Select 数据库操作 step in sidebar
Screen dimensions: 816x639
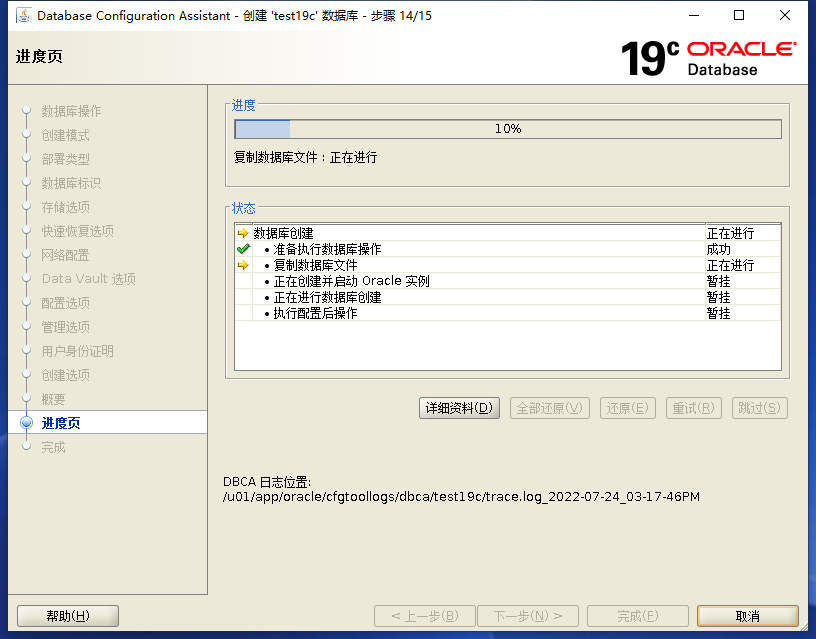coord(71,111)
